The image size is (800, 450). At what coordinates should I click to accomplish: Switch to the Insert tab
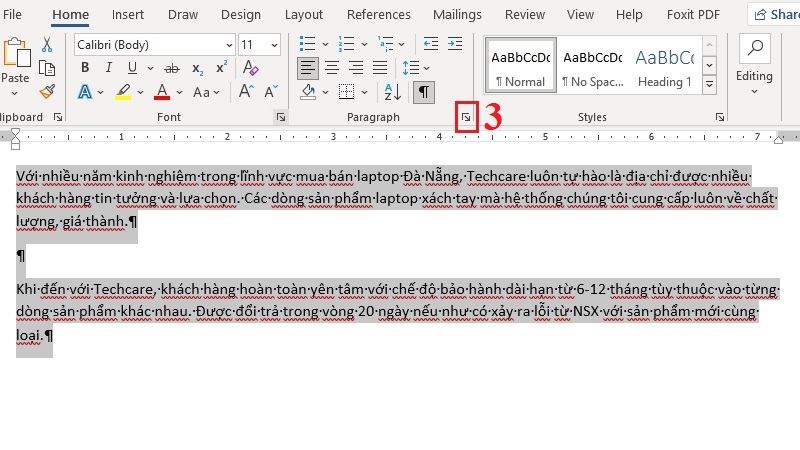[x=128, y=14]
